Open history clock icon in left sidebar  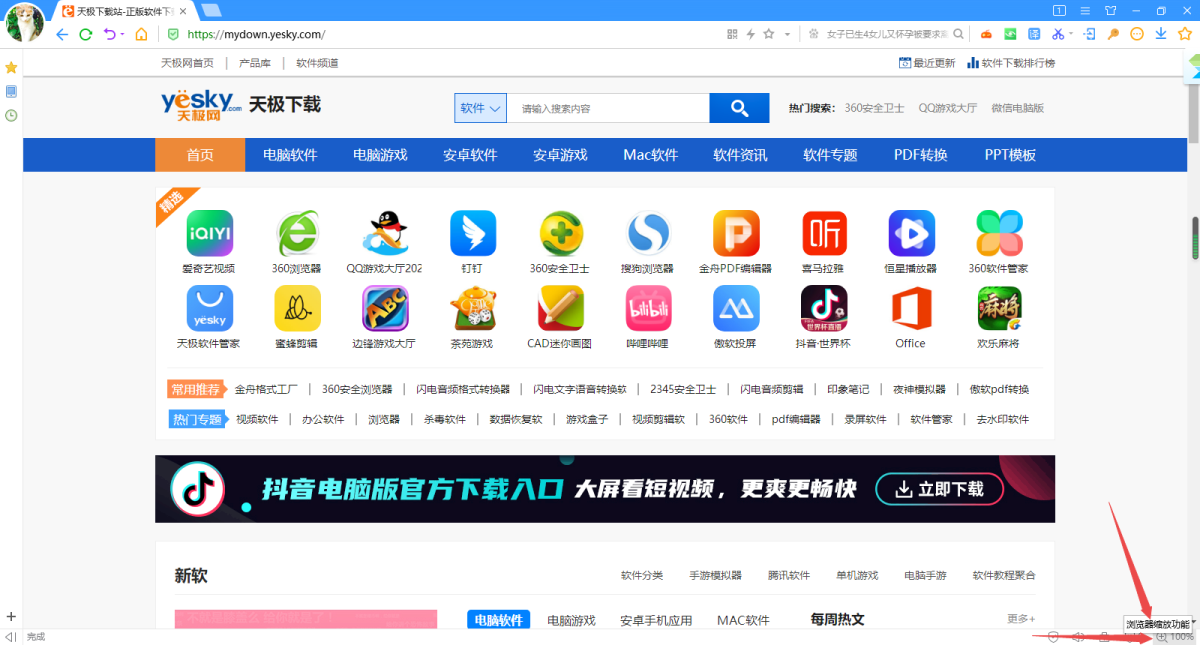tap(11, 115)
